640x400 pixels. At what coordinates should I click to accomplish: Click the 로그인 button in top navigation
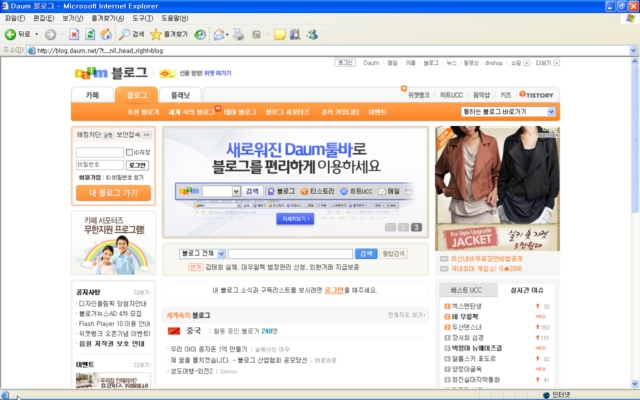tap(345, 63)
